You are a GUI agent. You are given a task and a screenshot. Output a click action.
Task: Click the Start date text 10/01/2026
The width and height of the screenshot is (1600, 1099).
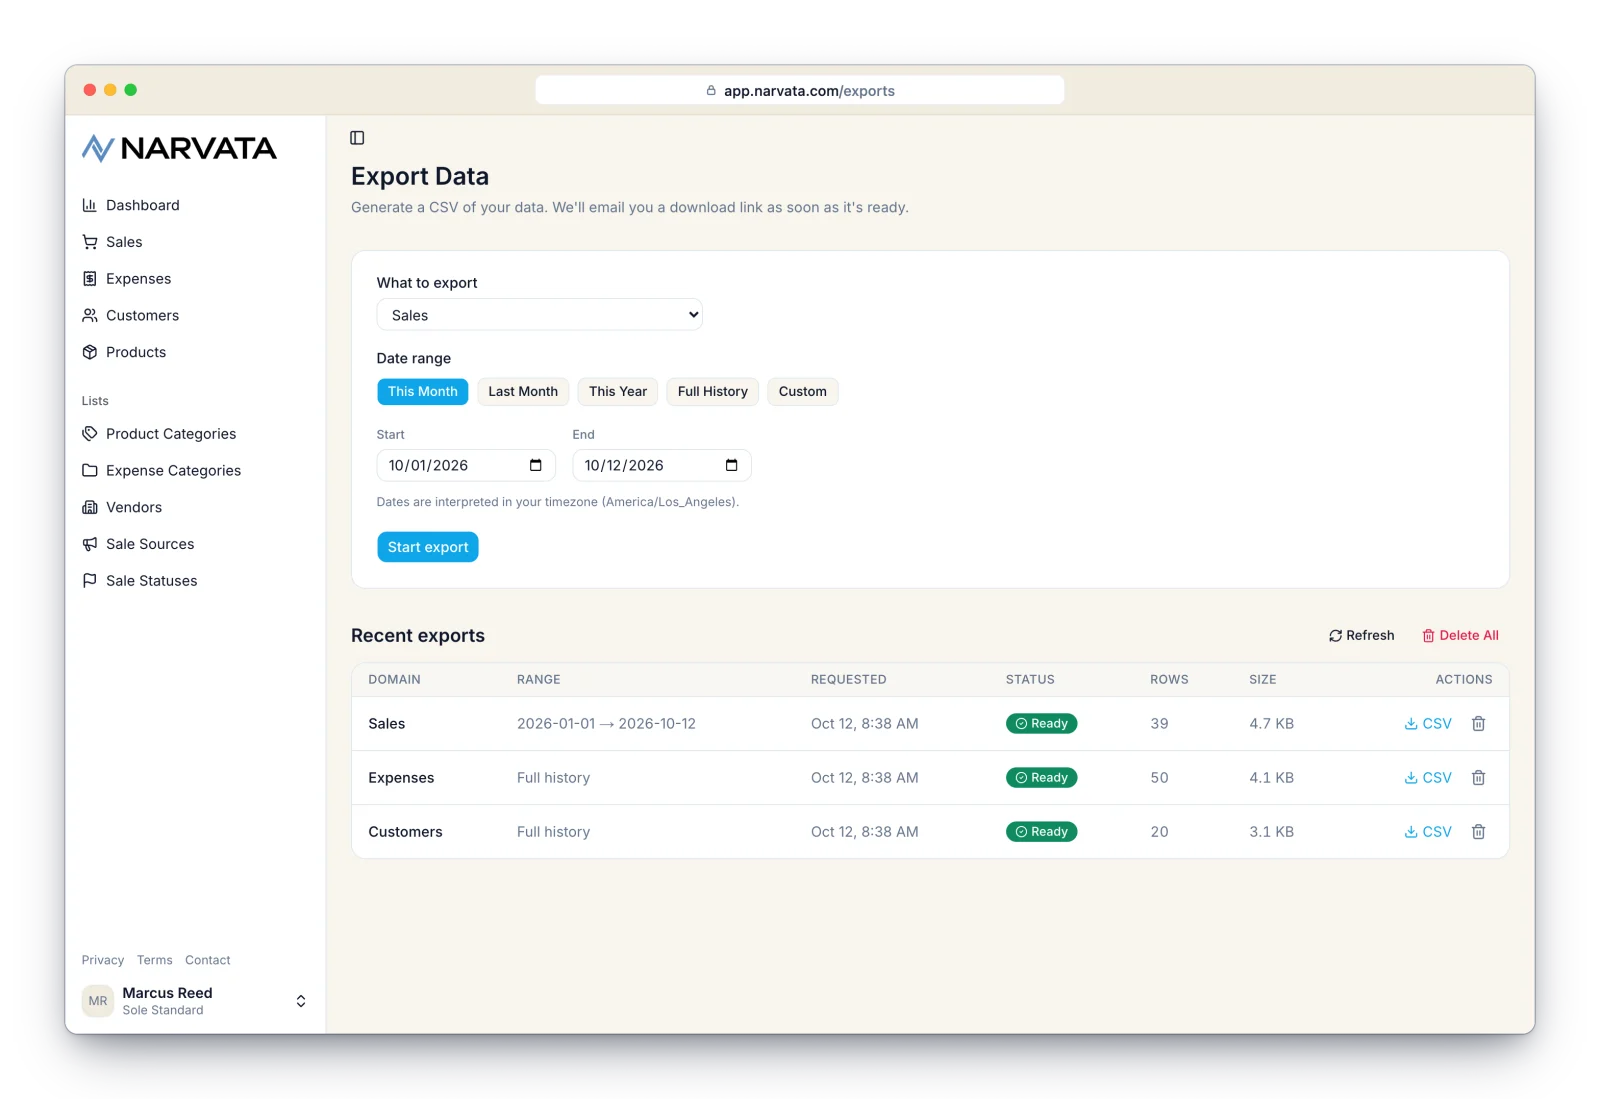coord(428,466)
